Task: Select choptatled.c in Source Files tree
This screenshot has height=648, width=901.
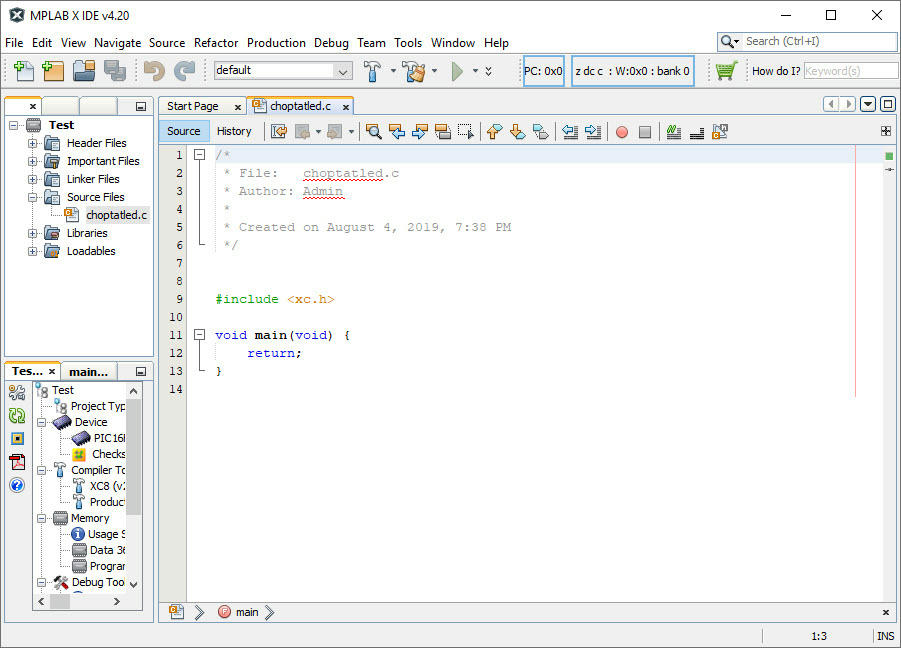Action: pos(117,215)
